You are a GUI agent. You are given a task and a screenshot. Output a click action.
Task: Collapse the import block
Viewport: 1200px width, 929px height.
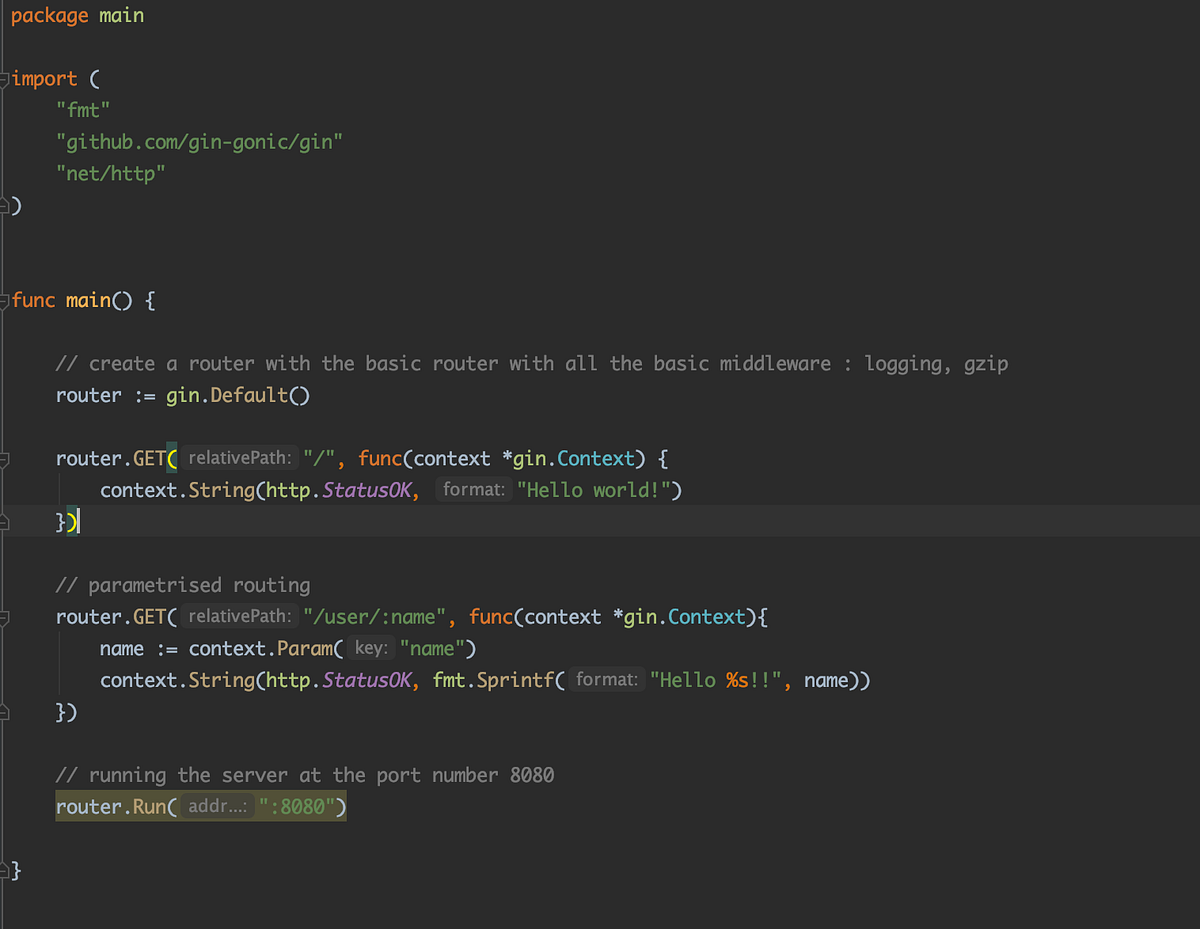(x=5, y=78)
